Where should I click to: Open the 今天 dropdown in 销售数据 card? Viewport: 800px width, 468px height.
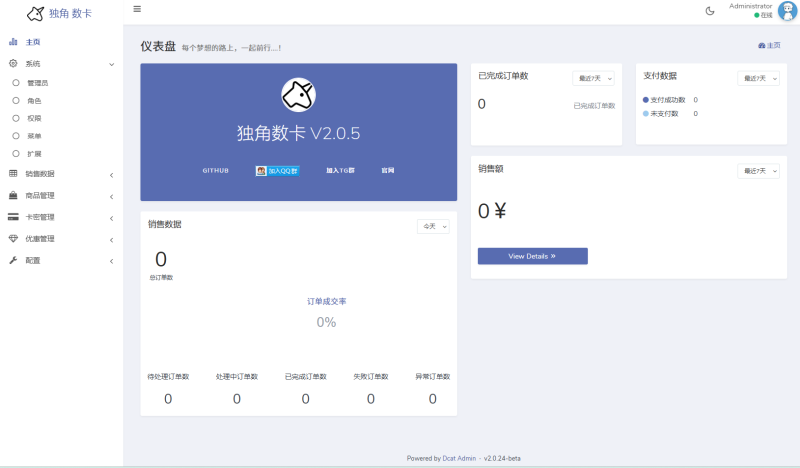433,226
